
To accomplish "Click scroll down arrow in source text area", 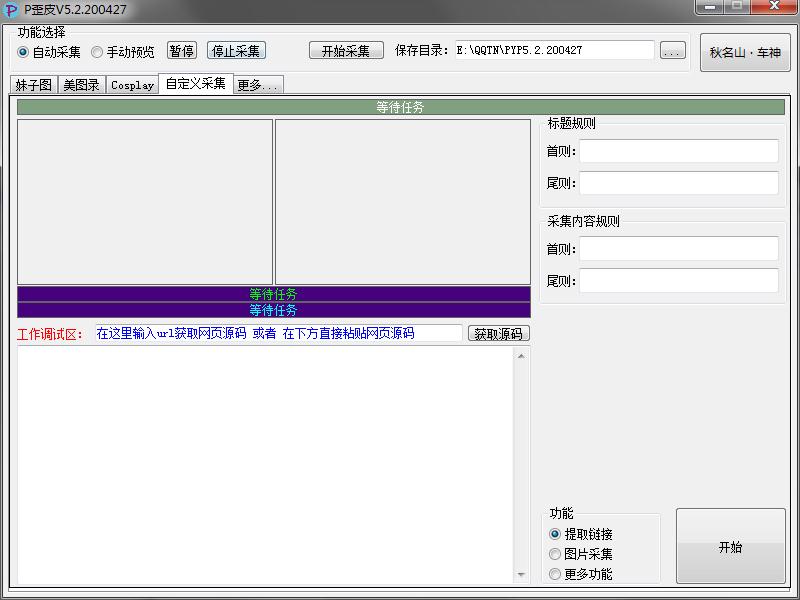I will [x=521, y=574].
